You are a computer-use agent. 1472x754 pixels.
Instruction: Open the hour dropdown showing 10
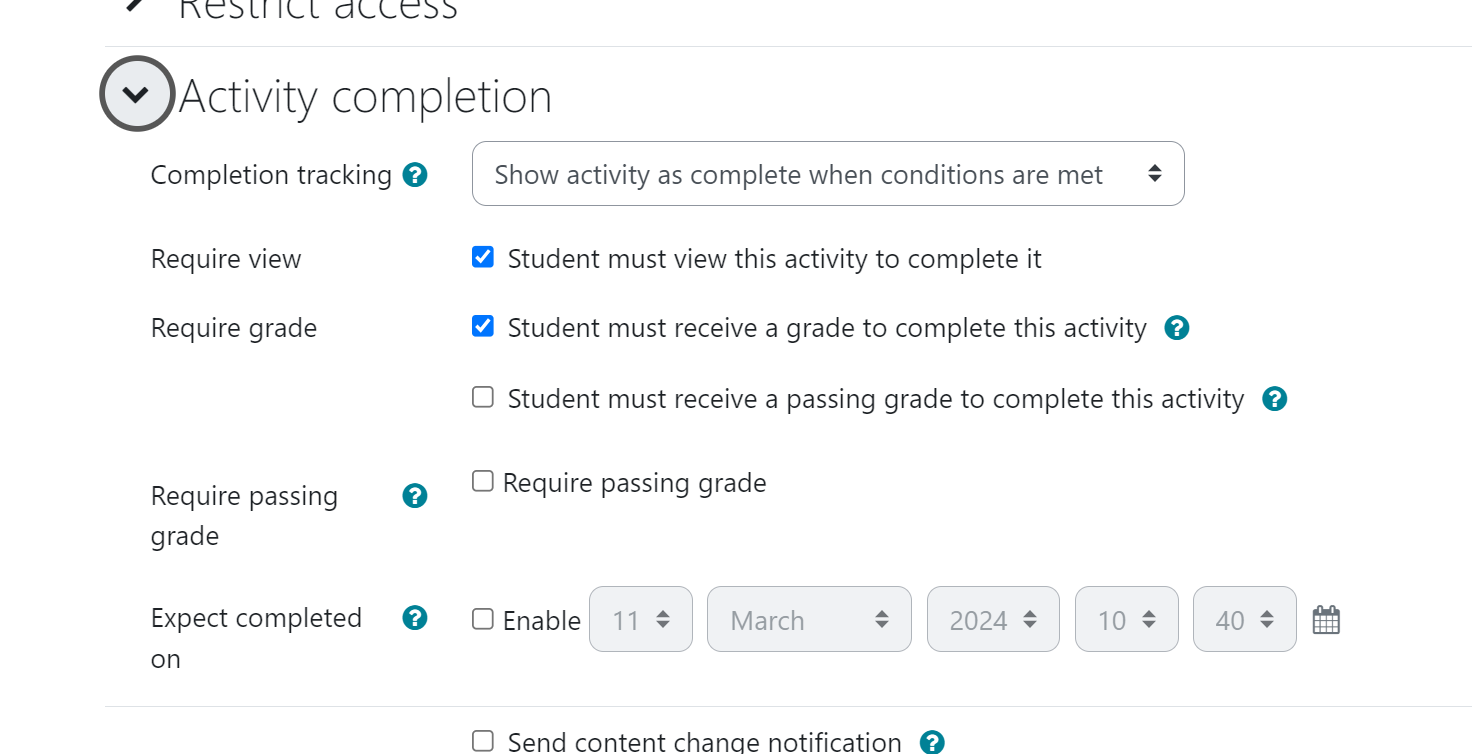pyautogui.click(x=1127, y=619)
